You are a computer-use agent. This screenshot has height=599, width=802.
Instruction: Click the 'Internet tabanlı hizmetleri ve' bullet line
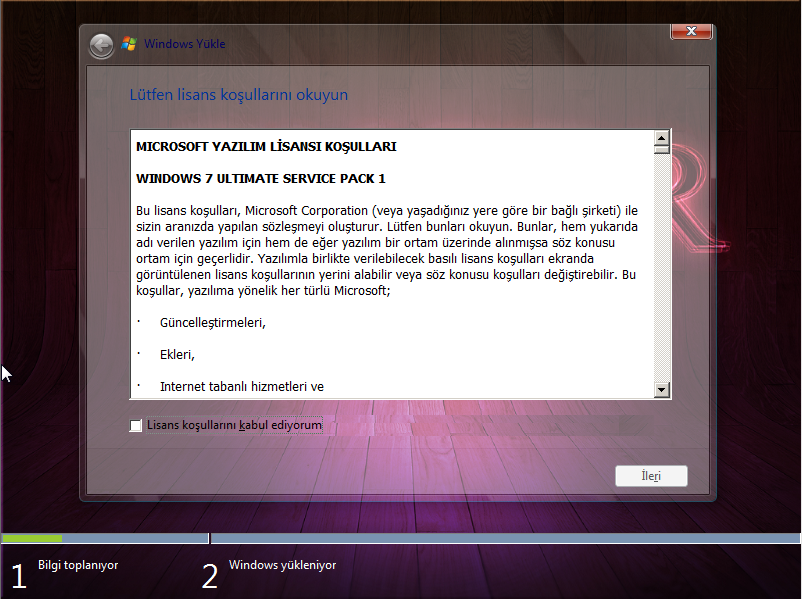point(241,387)
